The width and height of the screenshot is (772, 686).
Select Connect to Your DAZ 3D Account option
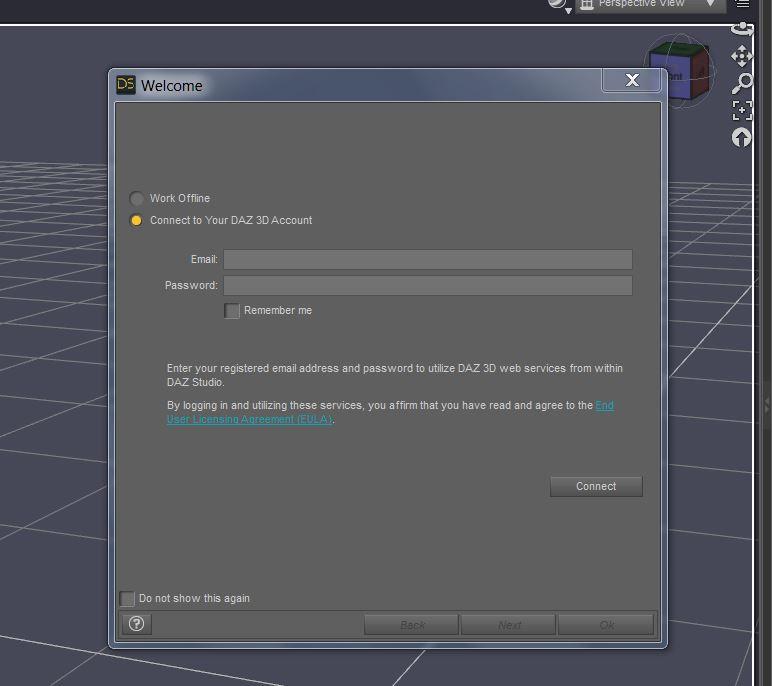[136, 221]
